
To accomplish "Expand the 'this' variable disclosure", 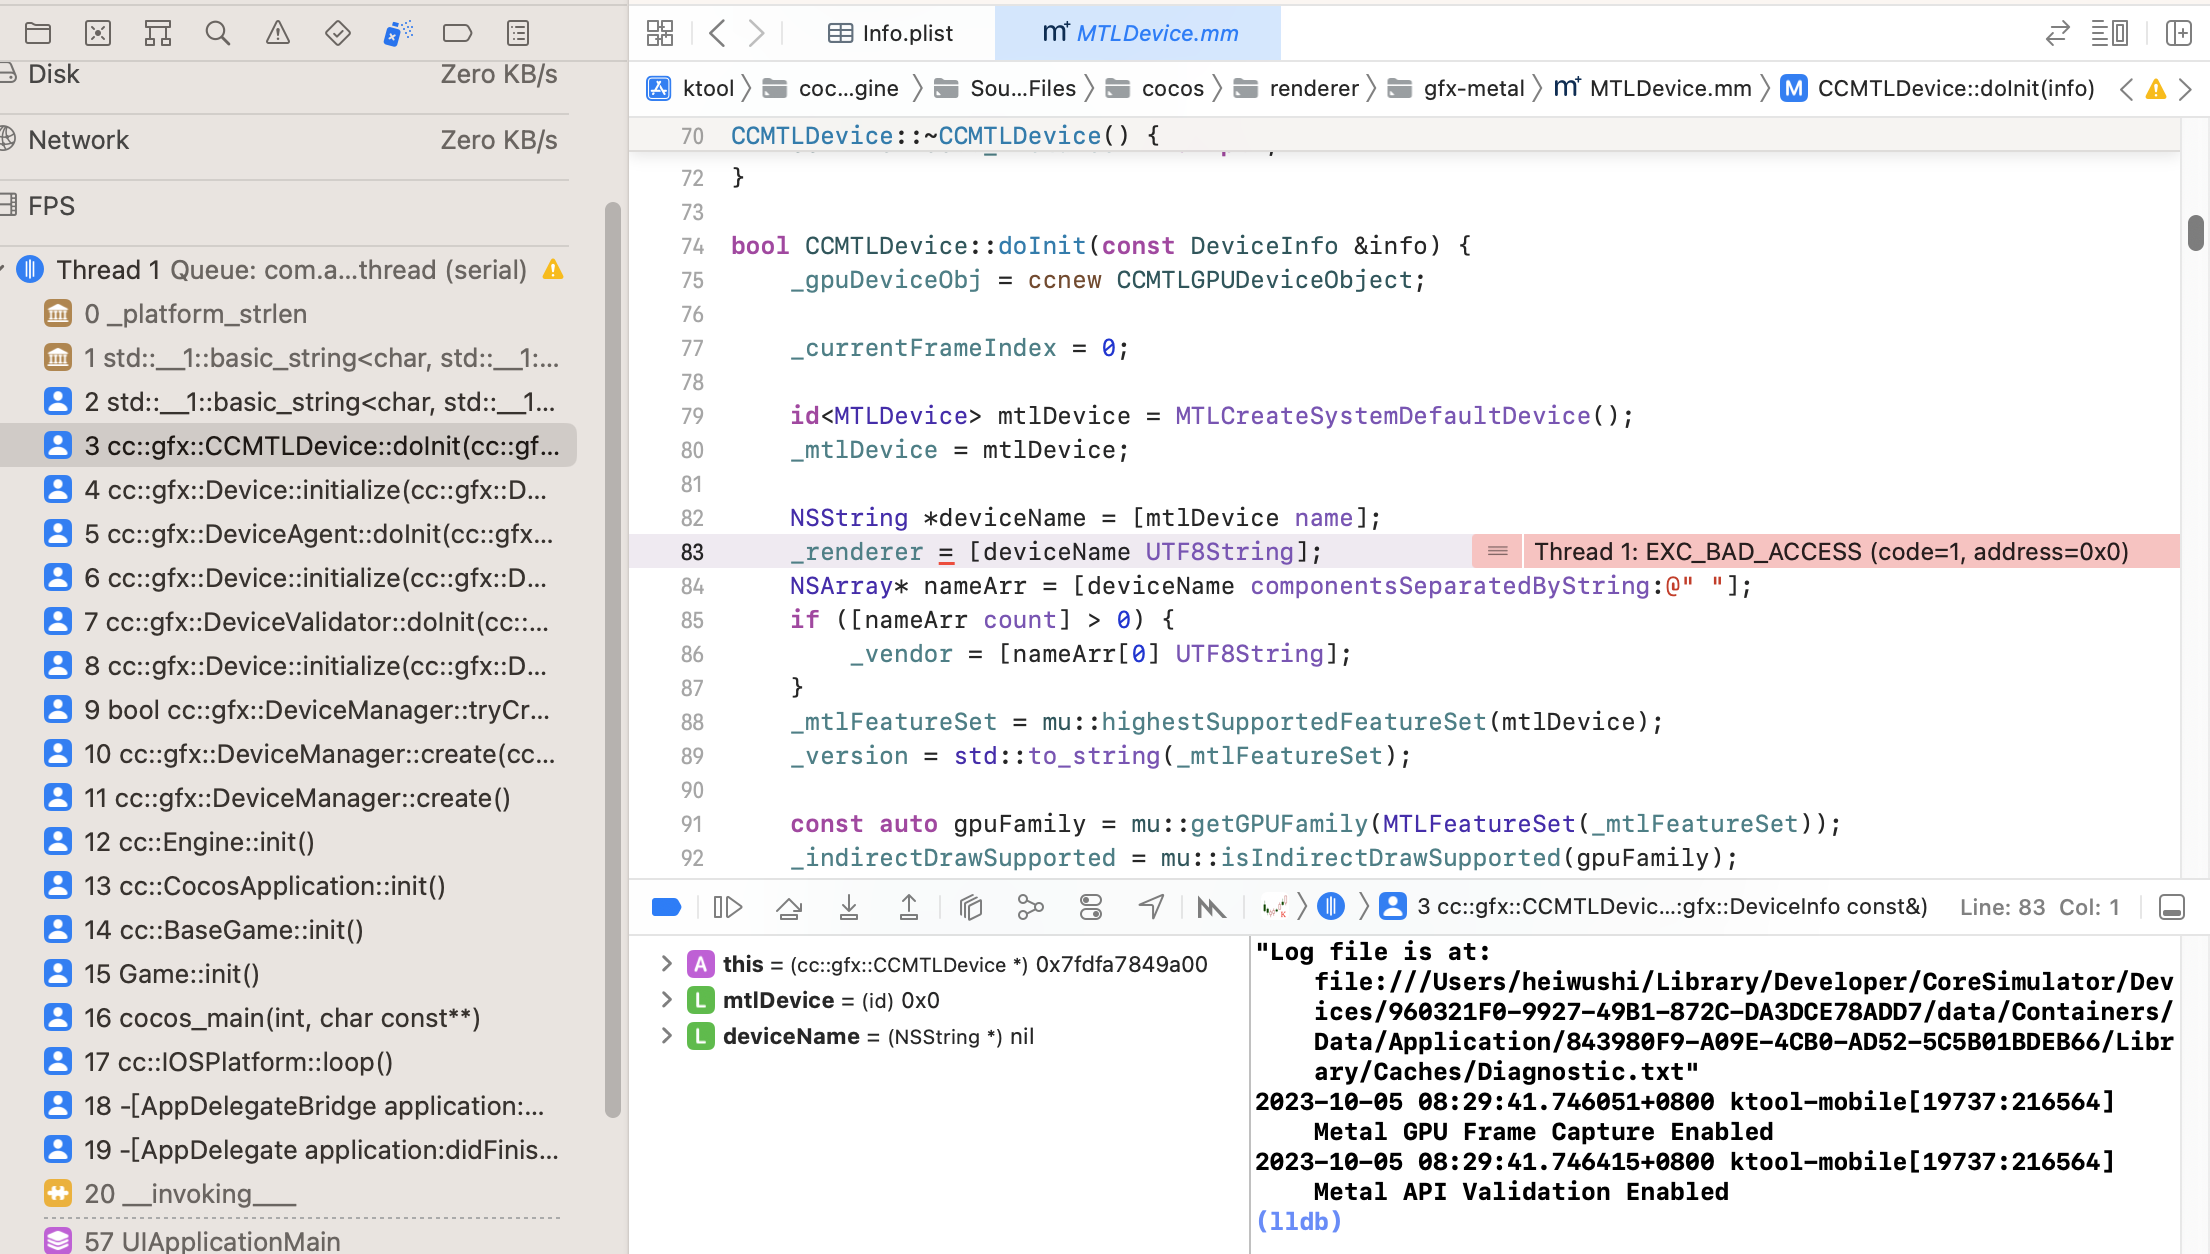I will click(667, 964).
